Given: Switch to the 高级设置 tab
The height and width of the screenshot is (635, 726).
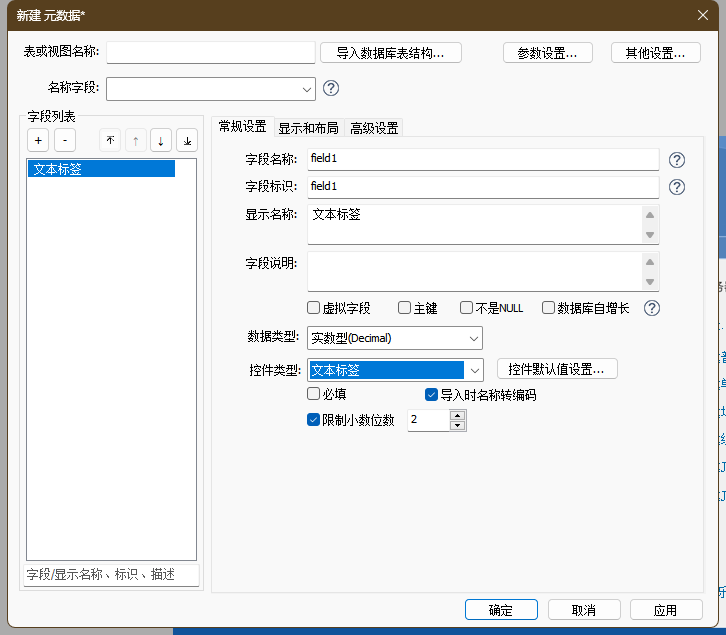Looking at the screenshot, I should click(x=374, y=128).
